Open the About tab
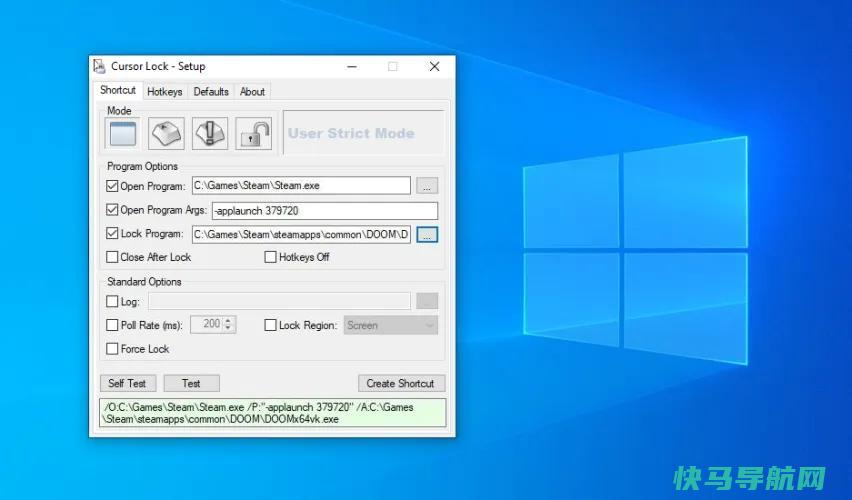The height and width of the screenshot is (500, 852). click(252, 92)
